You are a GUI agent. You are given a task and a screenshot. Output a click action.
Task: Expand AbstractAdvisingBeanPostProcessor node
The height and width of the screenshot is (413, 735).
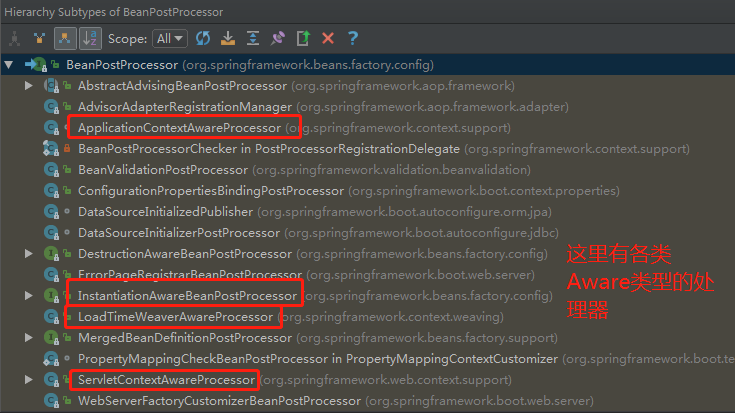point(29,86)
